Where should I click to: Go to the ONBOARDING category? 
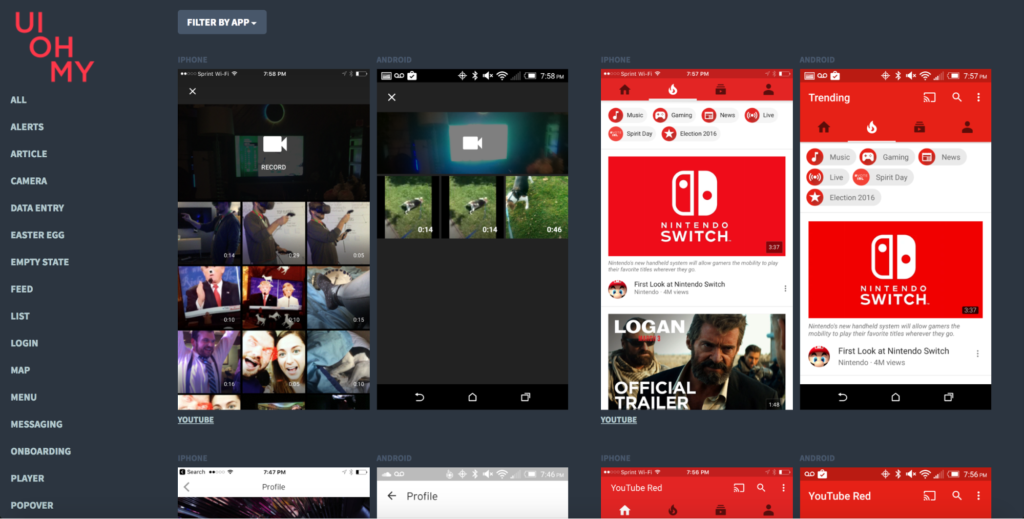pos(40,451)
